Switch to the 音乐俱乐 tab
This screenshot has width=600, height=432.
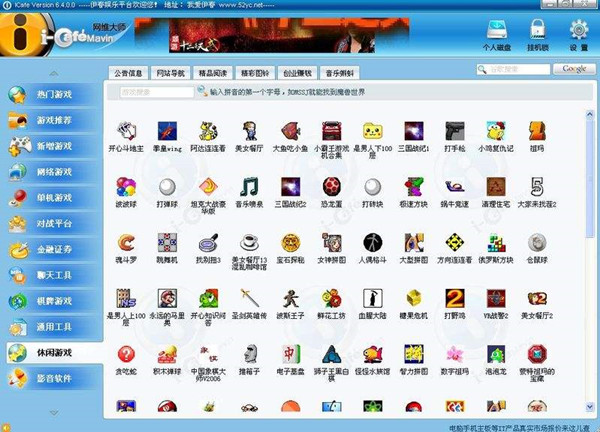coord(339,73)
